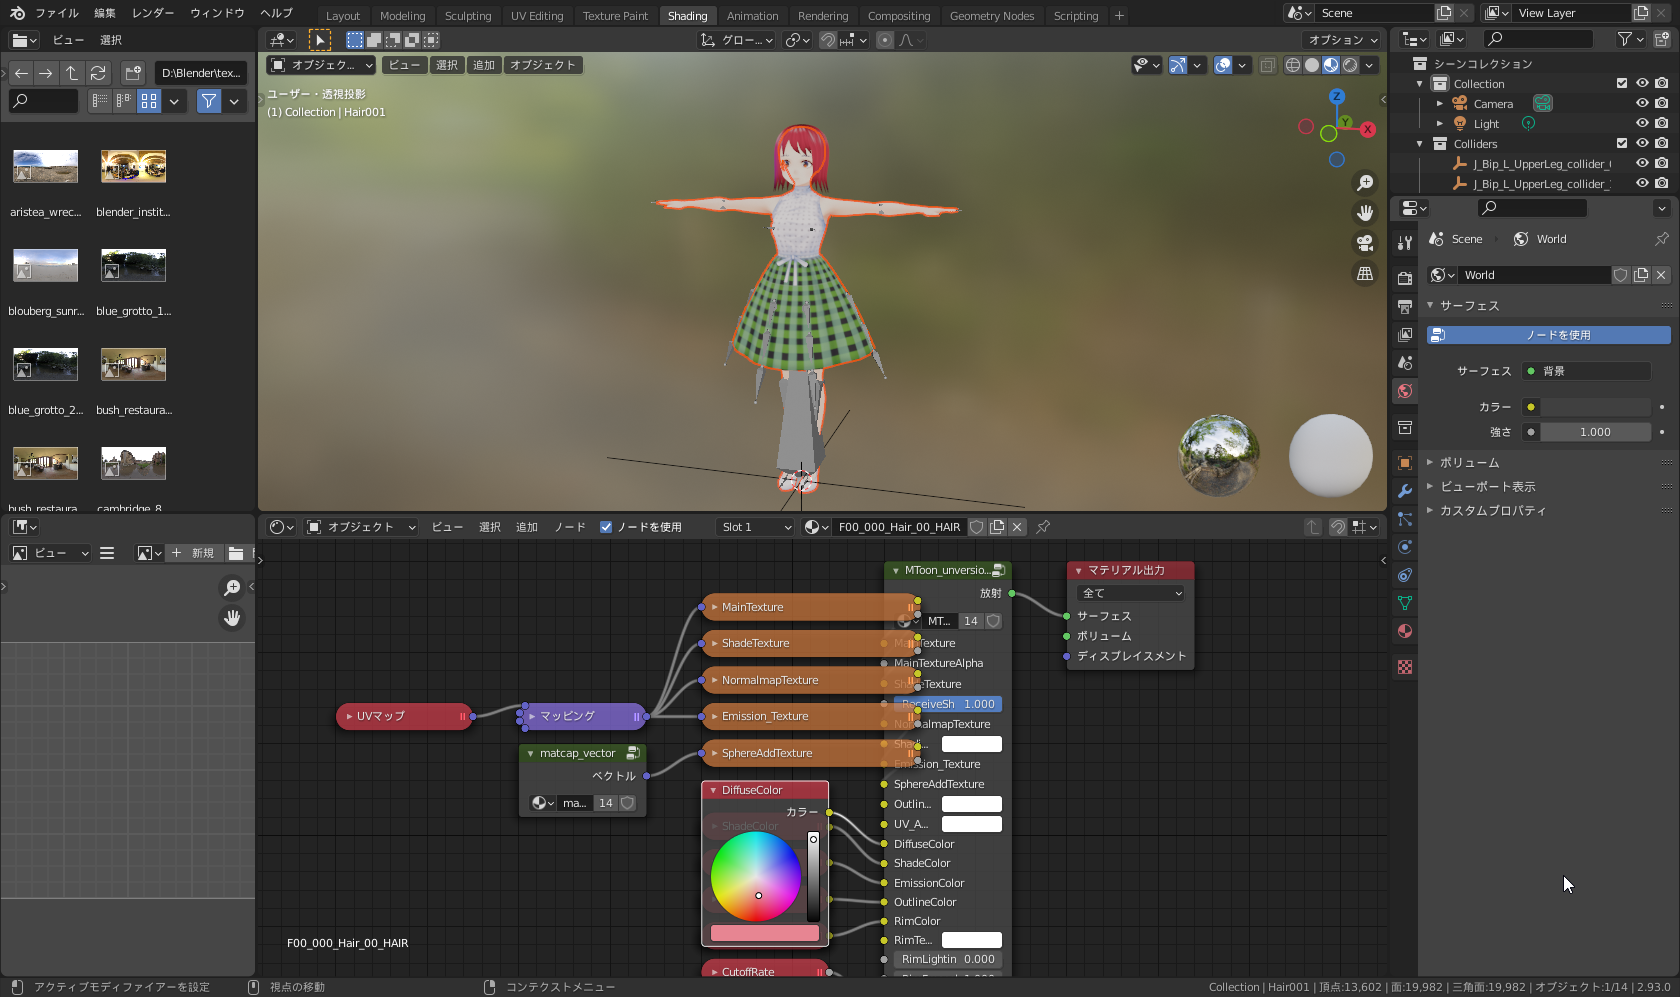Open the Slot 1 dropdown

click(755, 527)
